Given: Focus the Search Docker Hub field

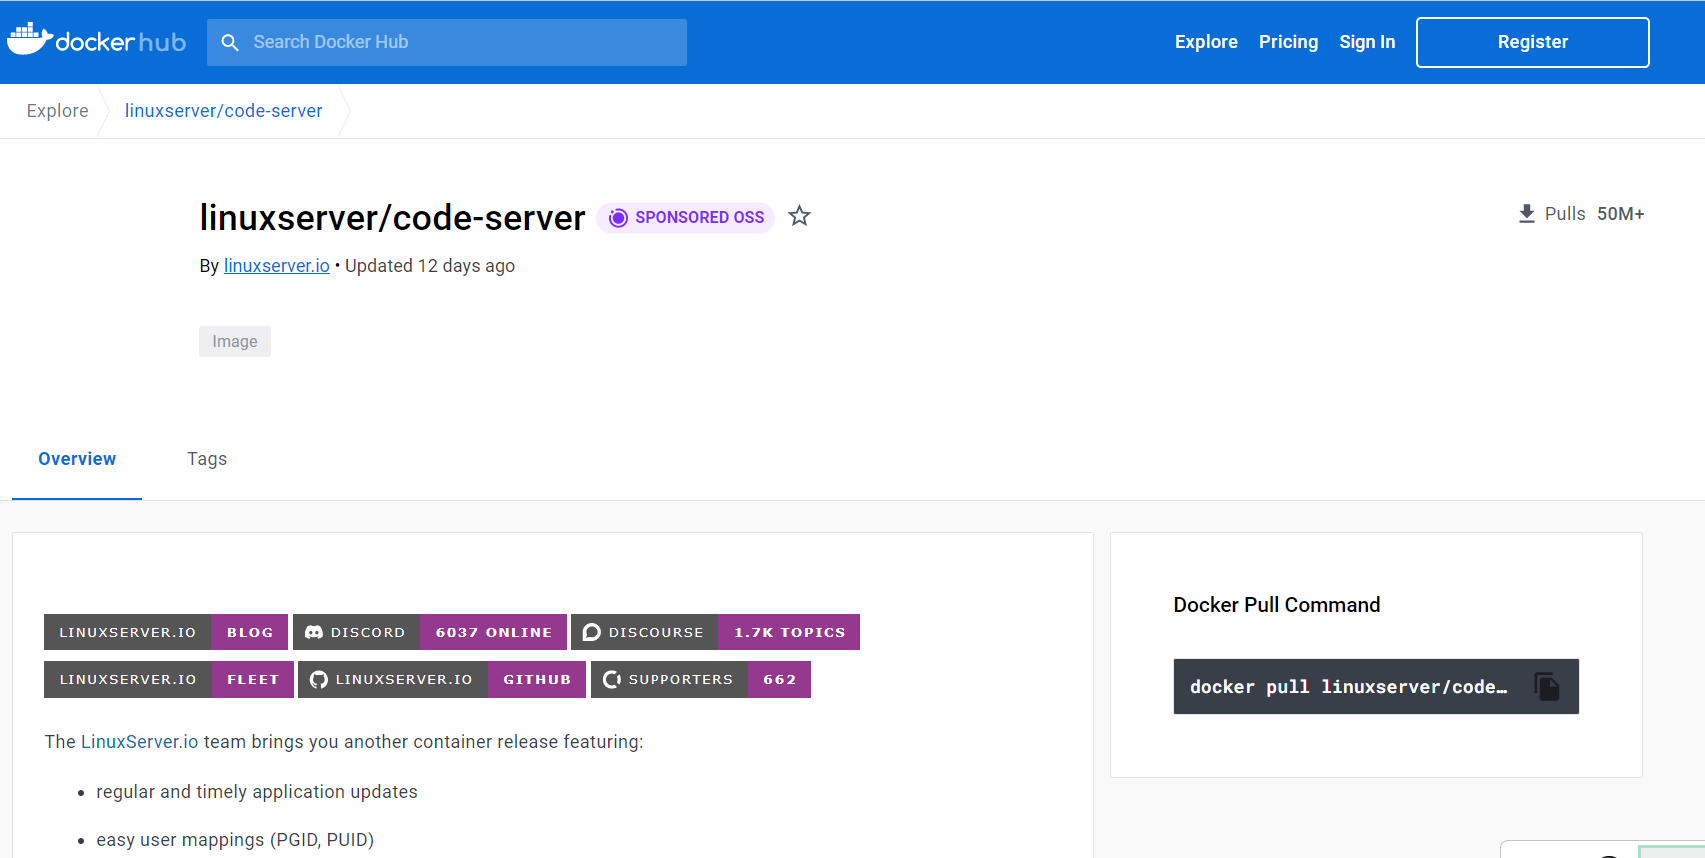Looking at the screenshot, I should pyautogui.click(x=460, y=42).
